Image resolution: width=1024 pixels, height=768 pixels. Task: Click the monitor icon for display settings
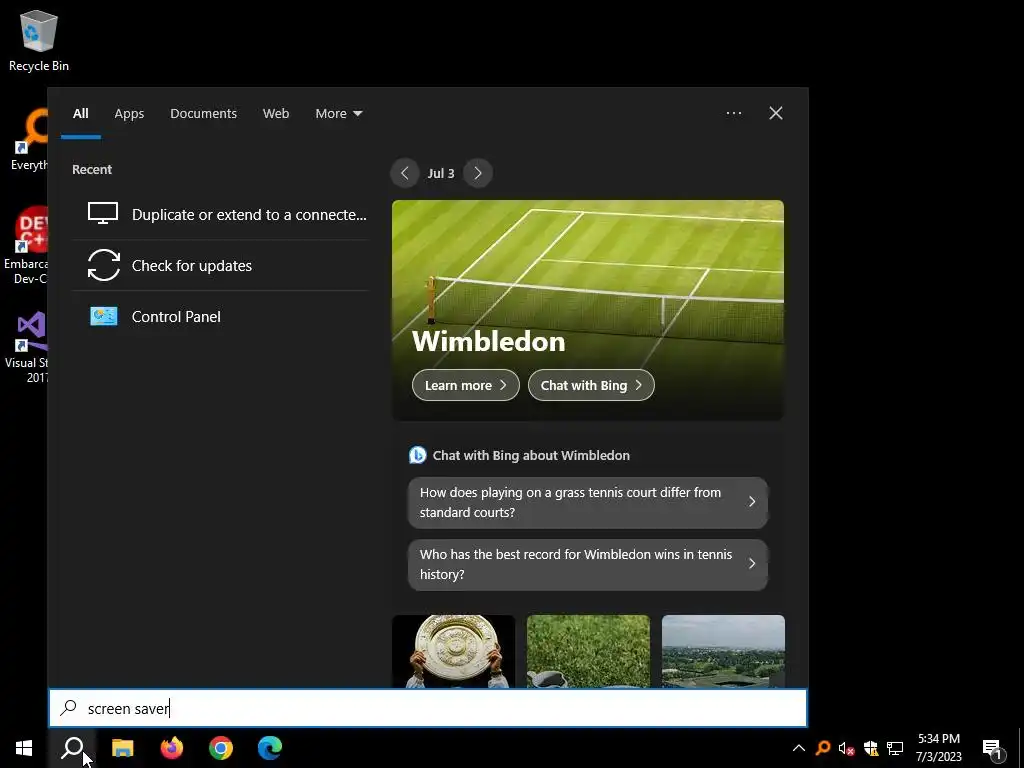pos(103,214)
